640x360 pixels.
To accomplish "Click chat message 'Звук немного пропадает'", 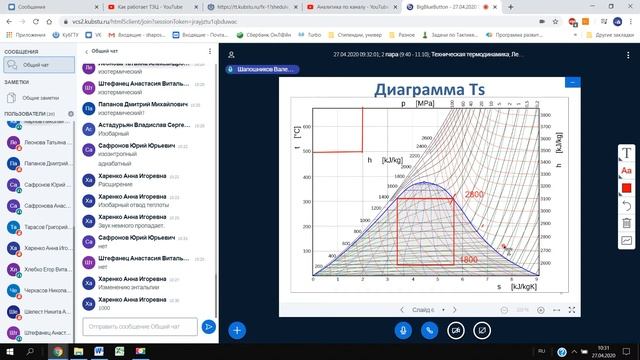I will point(131,226).
